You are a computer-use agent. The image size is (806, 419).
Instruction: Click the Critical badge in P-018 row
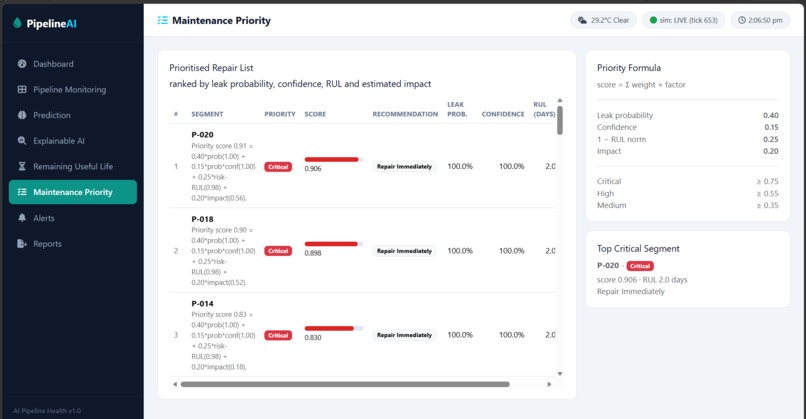coord(278,251)
